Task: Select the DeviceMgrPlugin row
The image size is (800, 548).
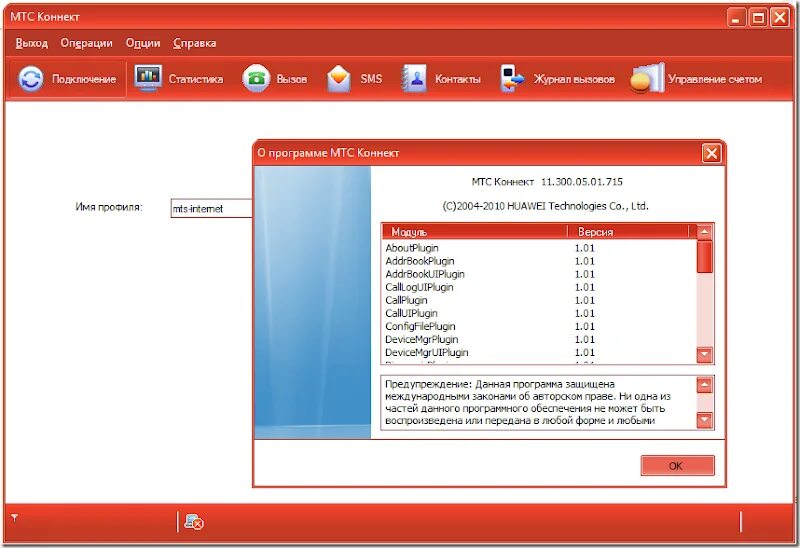Action: coord(539,339)
